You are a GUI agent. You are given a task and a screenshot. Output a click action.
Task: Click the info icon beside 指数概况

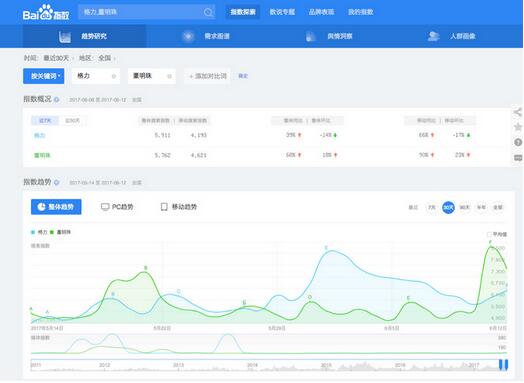pyautogui.click(x=56, y=100)
